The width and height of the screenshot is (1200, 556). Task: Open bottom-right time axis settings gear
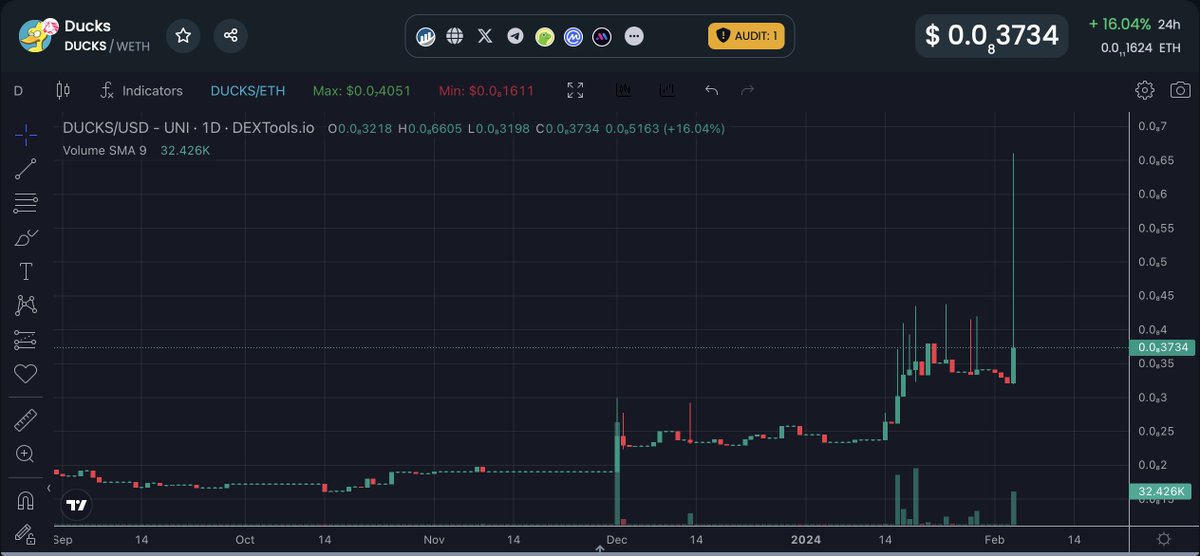click(x=1163, y=539)
